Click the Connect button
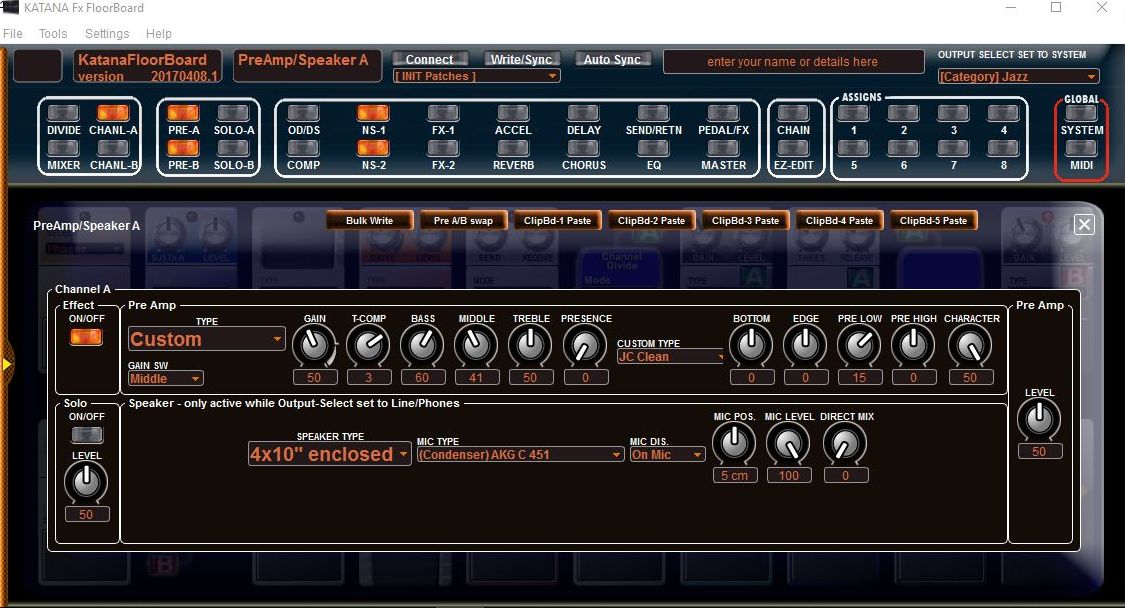 click(430, 59)
